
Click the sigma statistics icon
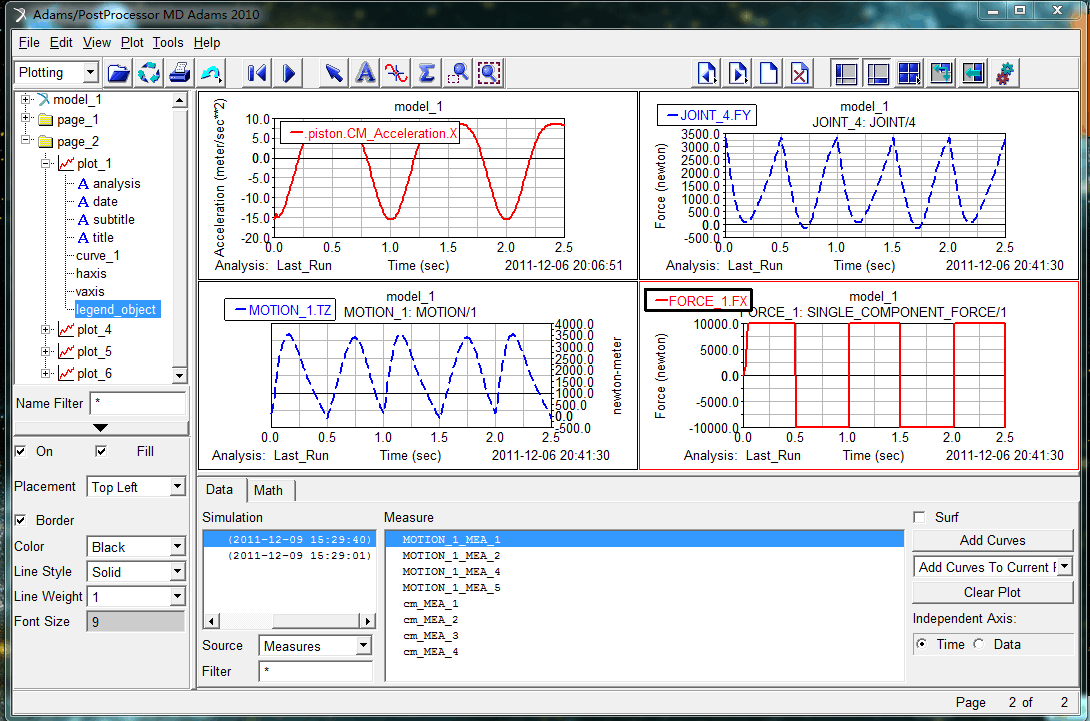[427, 72]
